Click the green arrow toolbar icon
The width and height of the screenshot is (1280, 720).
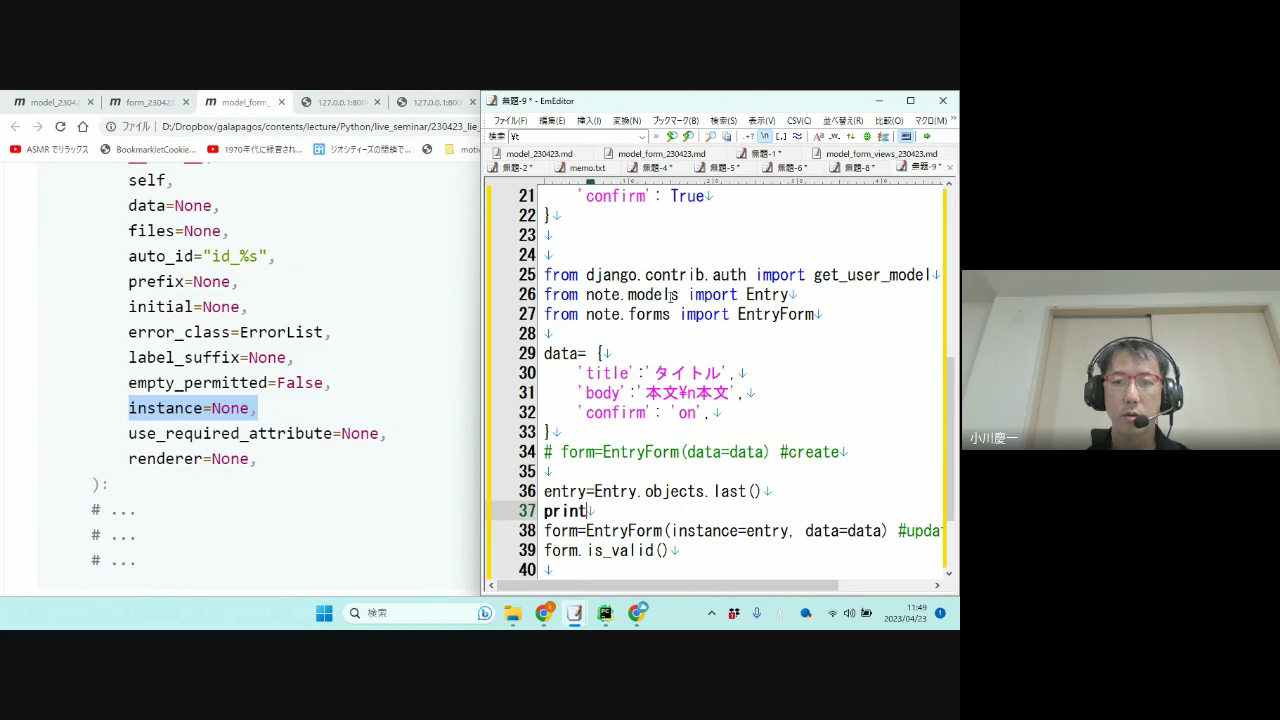pyautogui.click(x=927, y=136)
